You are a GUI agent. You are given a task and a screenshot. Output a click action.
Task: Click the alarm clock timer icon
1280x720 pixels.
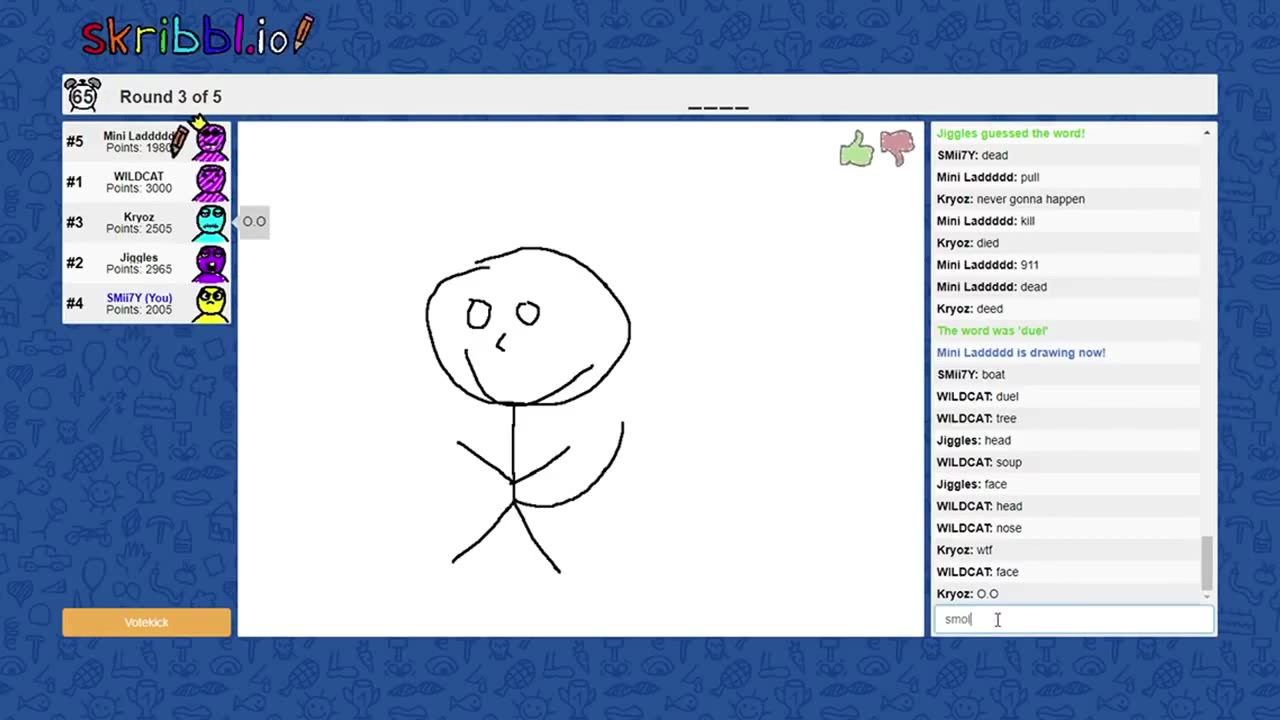click(83, 96)
